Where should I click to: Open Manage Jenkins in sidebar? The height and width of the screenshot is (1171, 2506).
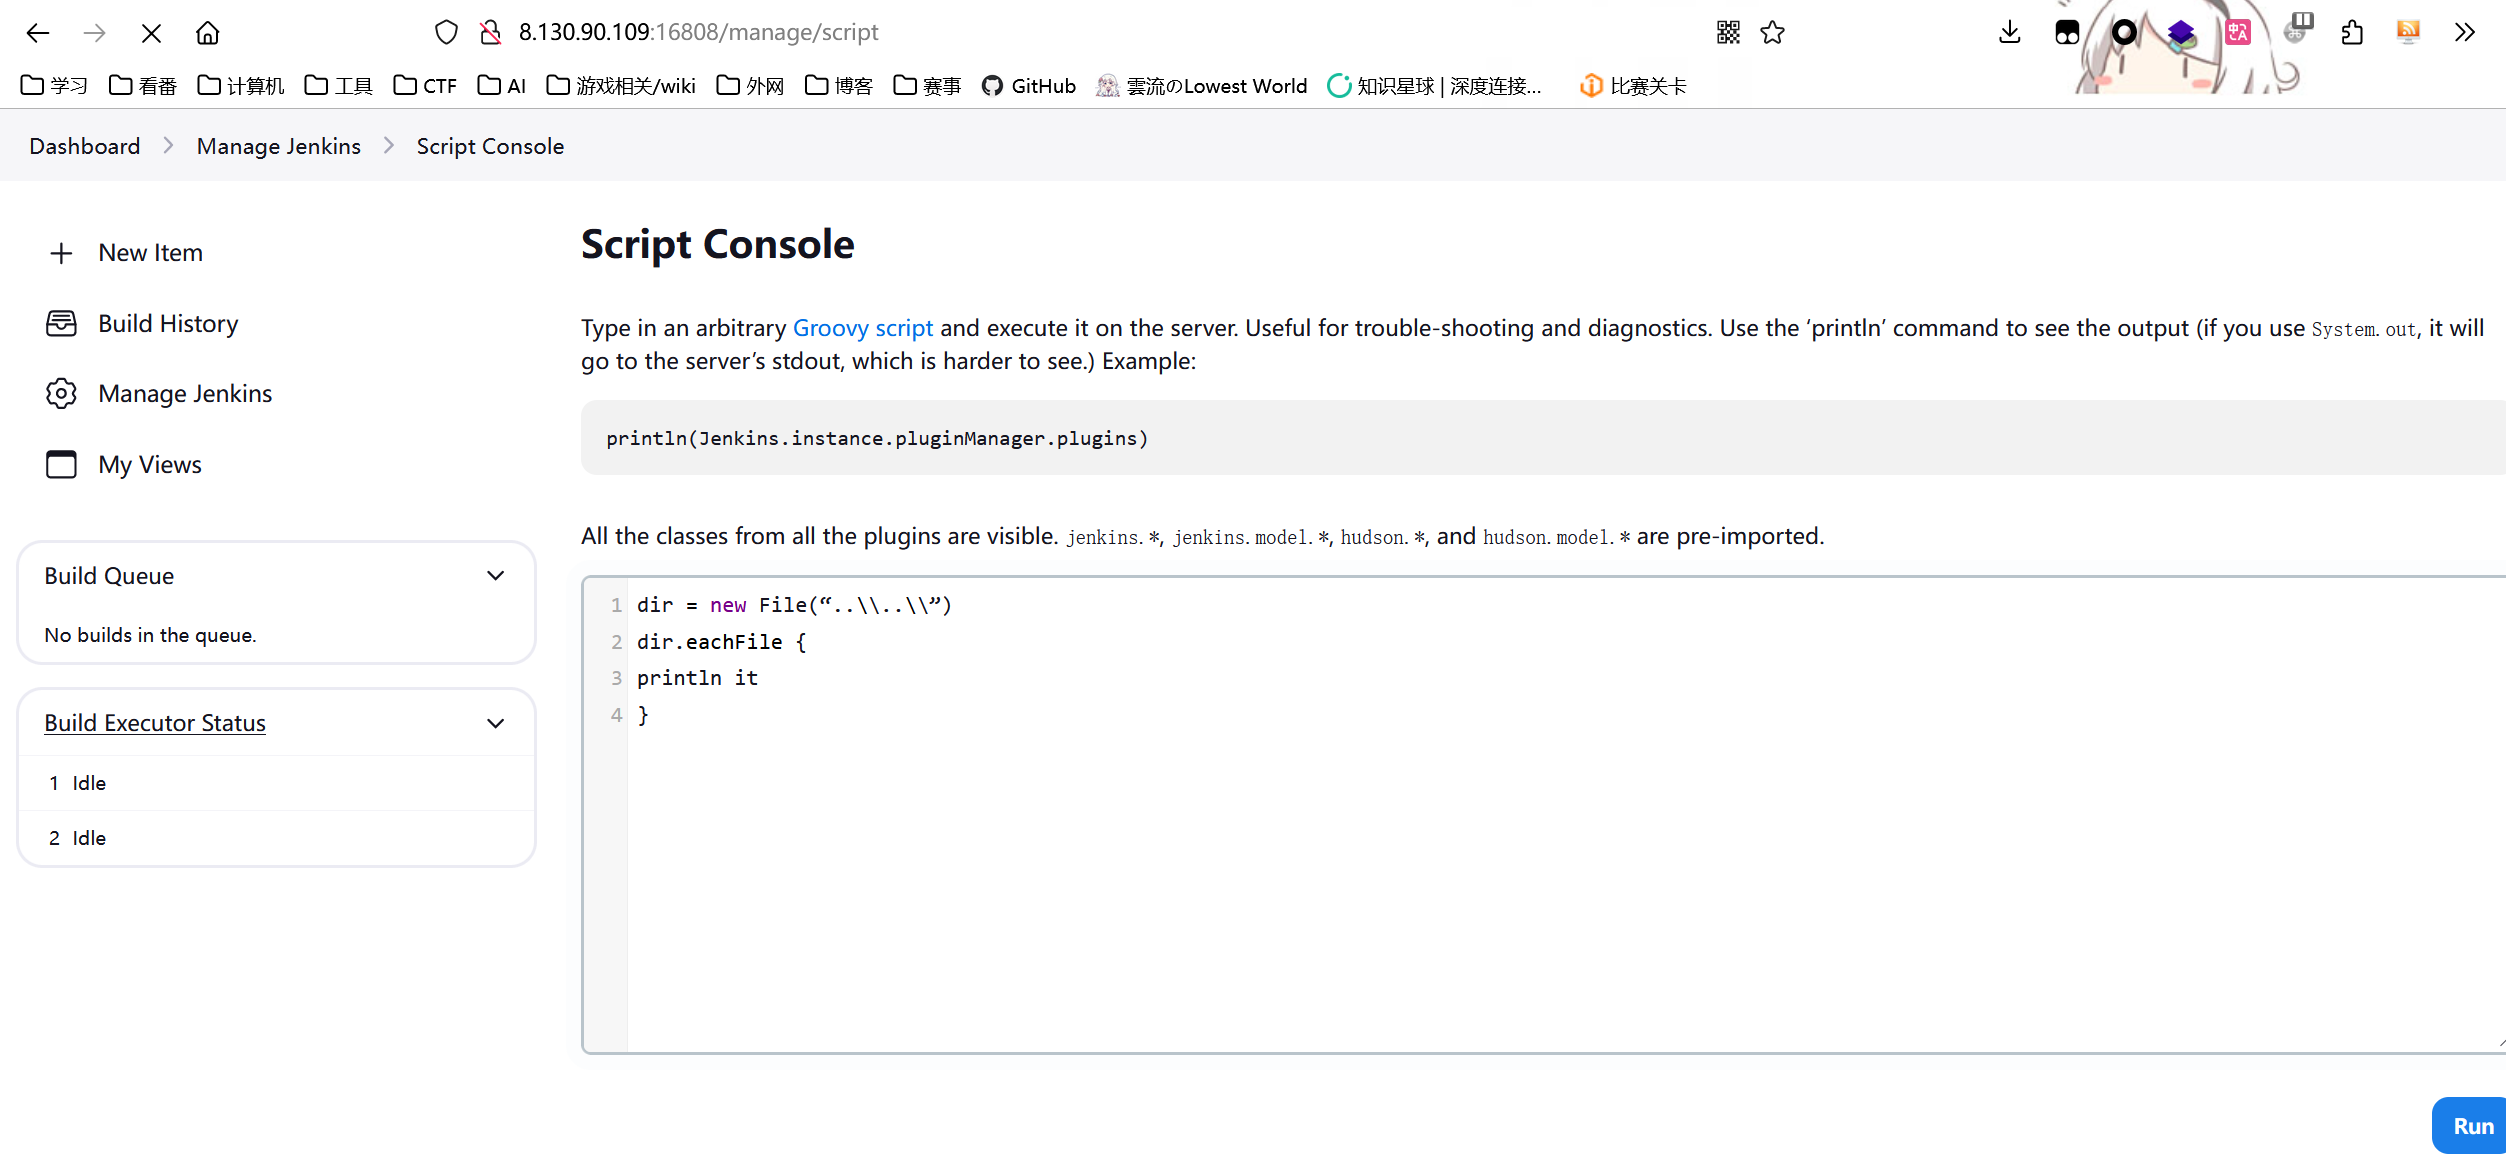pyautogui.click(x=185, y=393)
